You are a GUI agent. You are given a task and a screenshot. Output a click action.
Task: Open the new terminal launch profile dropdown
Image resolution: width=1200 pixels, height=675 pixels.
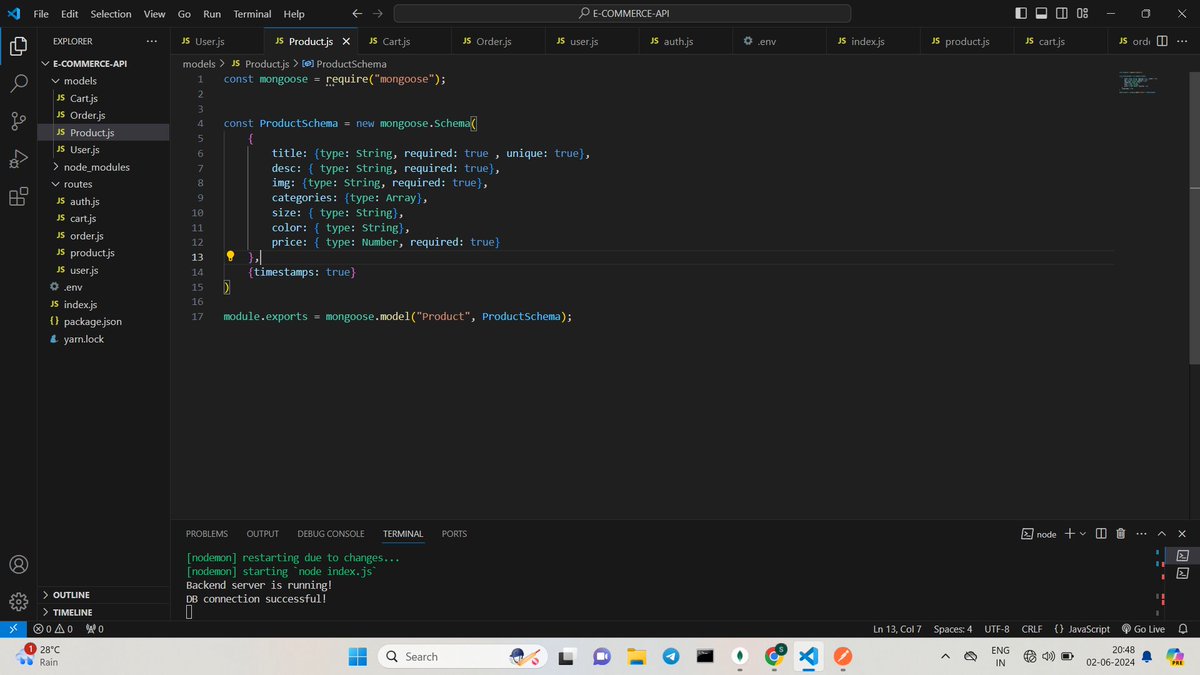1083,534
